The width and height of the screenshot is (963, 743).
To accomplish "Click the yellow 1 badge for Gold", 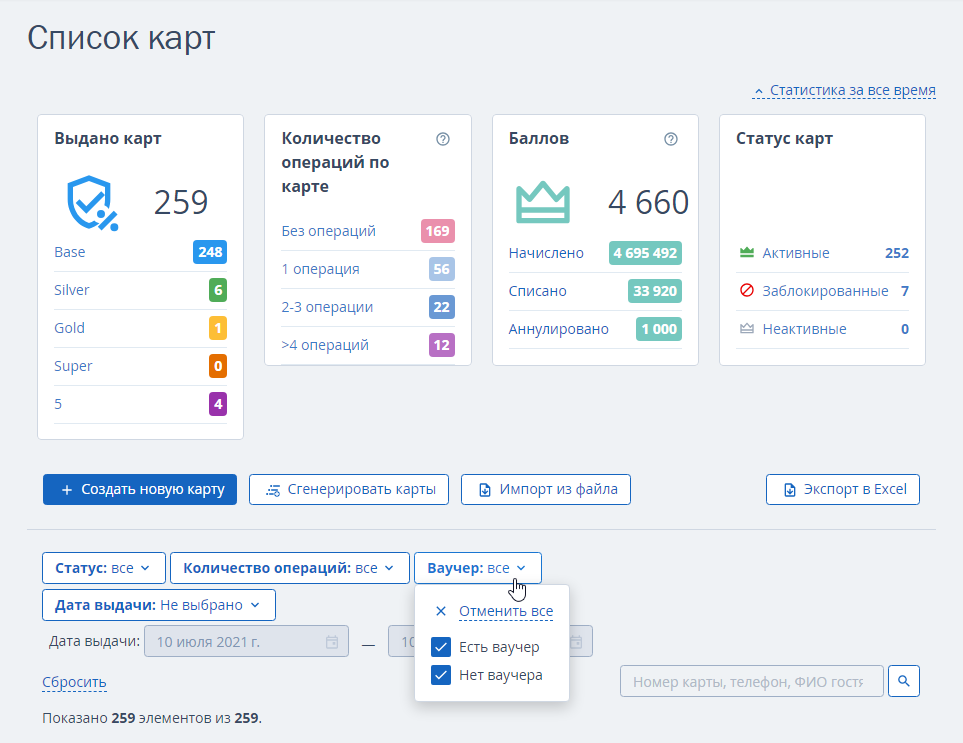I will point(218,328).
